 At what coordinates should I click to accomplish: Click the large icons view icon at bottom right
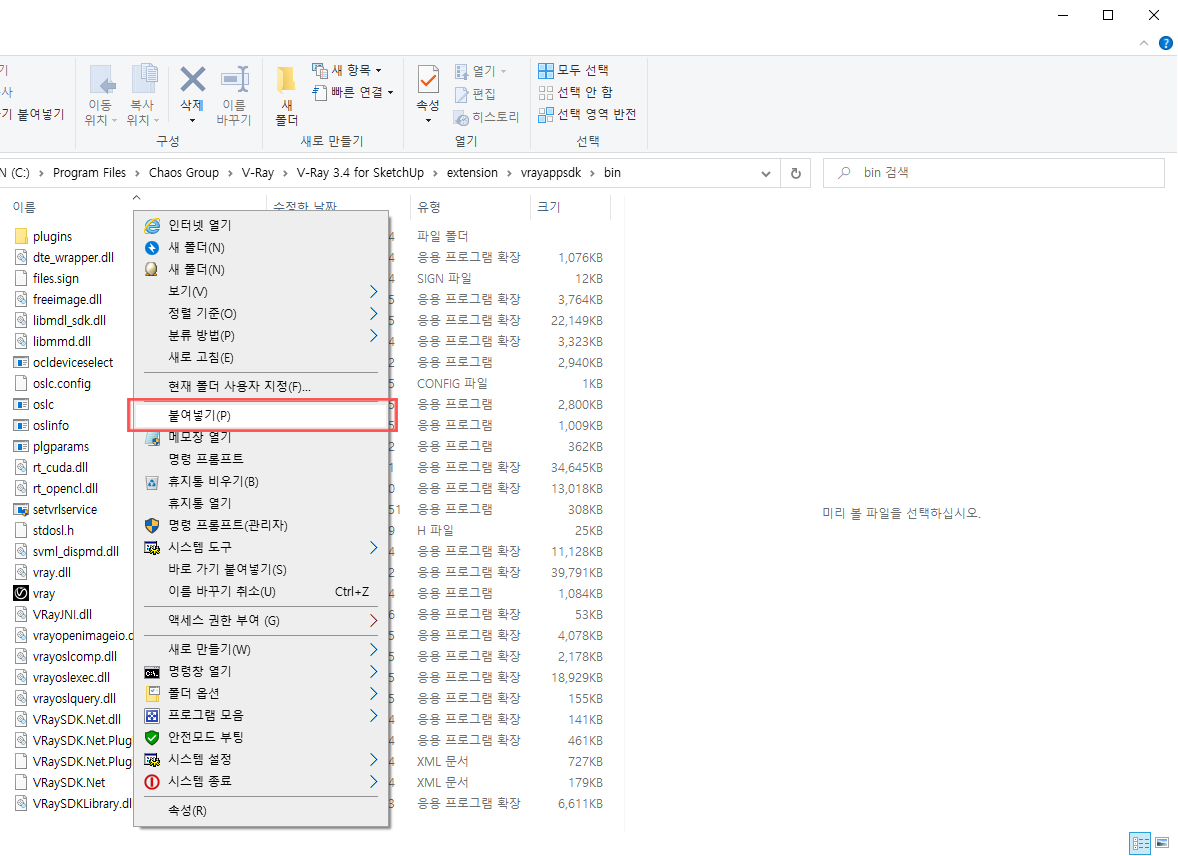tap(1162, 843)
